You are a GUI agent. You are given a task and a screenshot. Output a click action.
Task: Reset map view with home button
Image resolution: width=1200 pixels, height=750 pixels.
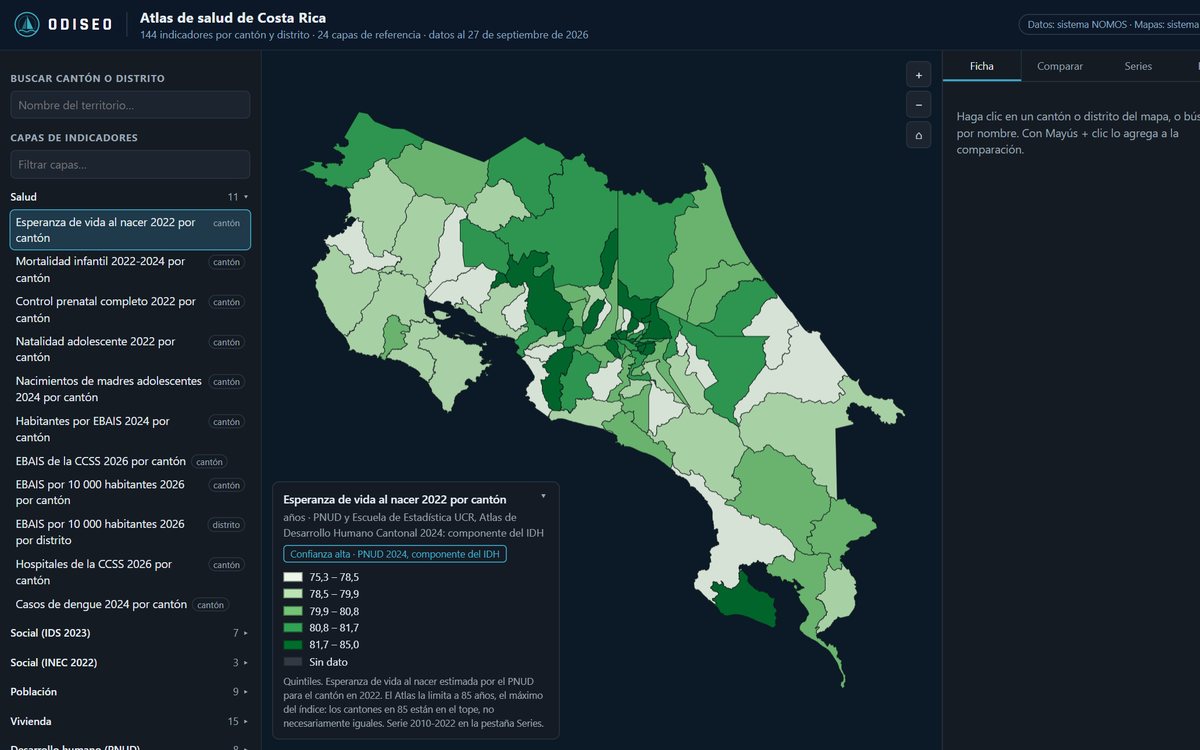tap(919, 135)
